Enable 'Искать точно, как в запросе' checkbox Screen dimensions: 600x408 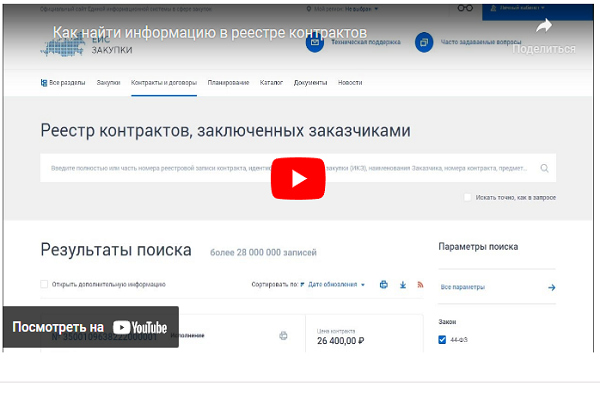(467, 197)
